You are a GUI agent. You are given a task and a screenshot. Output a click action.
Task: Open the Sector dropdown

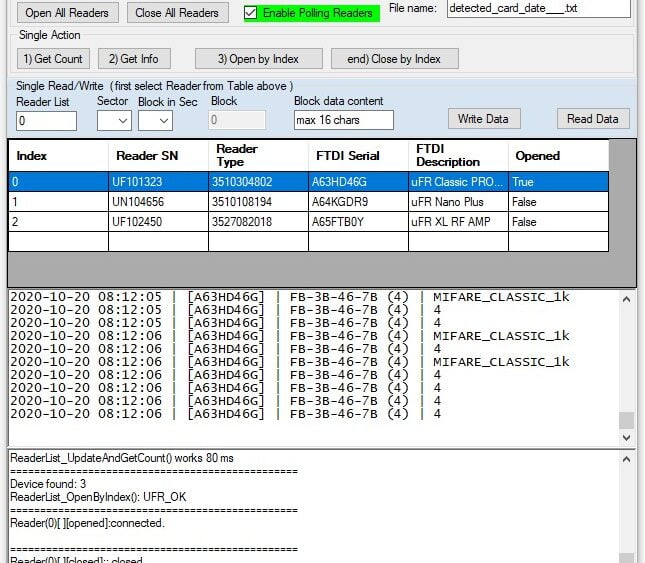point(114,120)
